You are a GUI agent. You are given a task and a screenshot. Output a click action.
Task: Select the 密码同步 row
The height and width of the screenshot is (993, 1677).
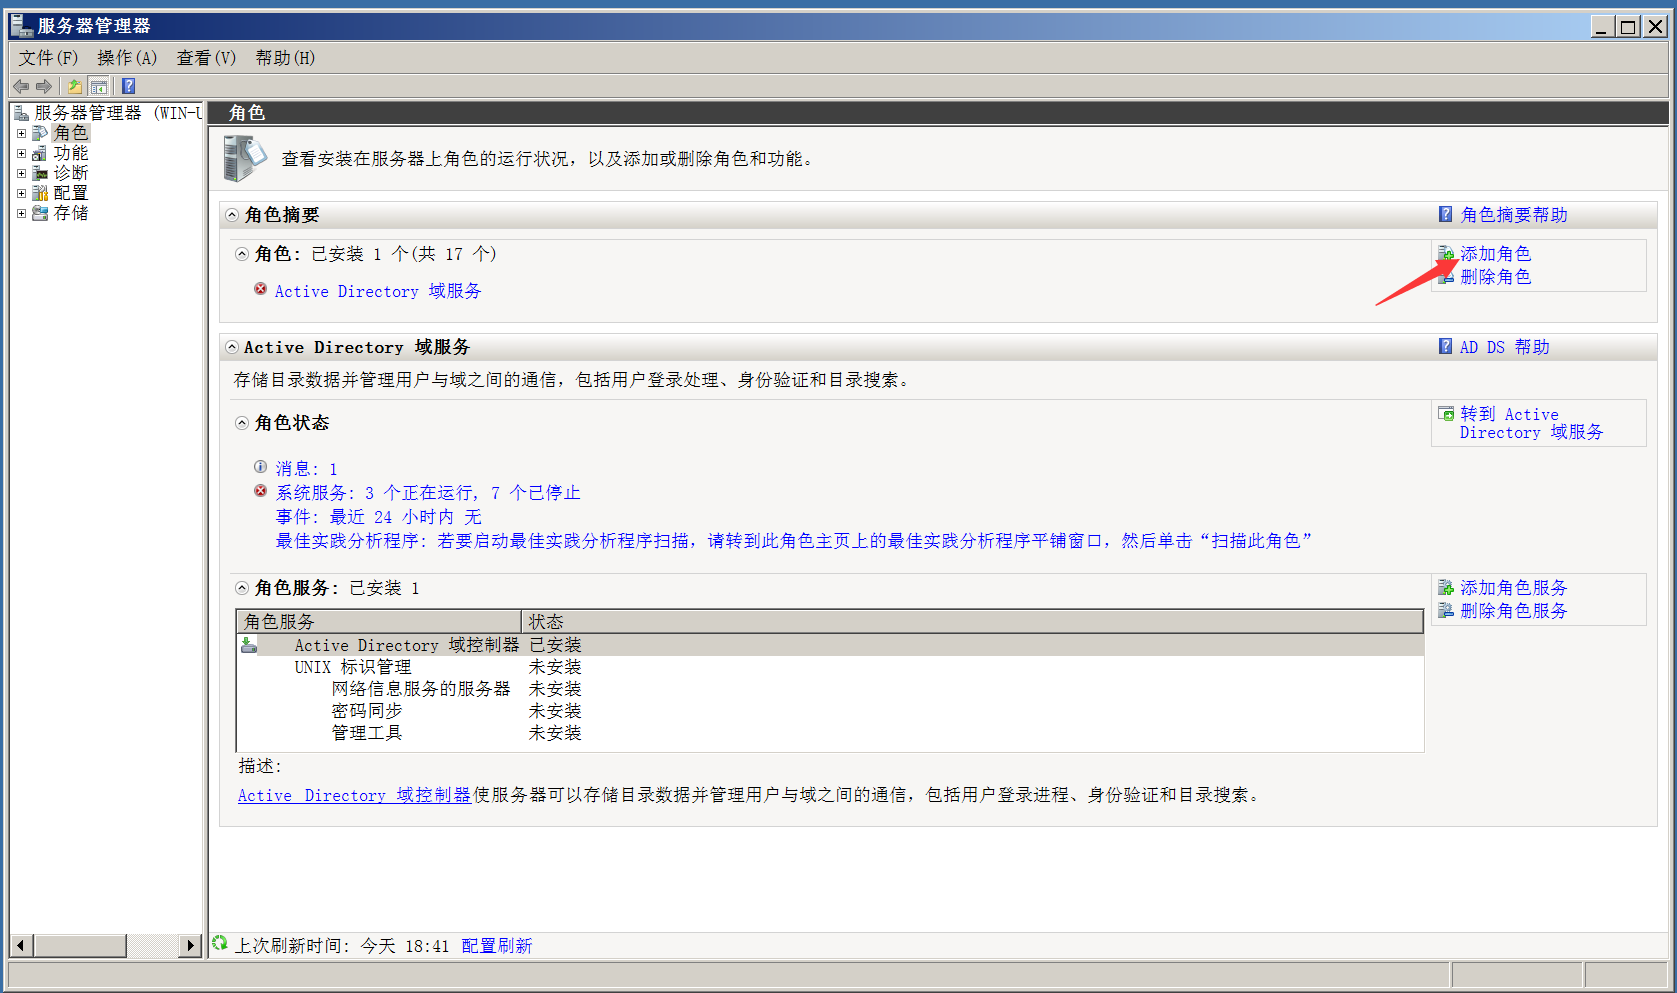click(x=830, y=711)
